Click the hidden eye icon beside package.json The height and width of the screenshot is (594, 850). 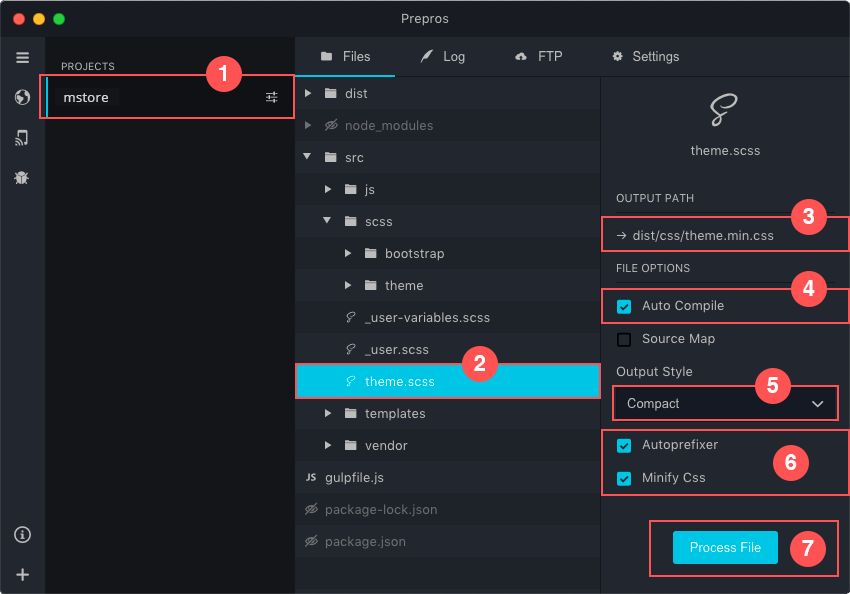pos(311,541)
